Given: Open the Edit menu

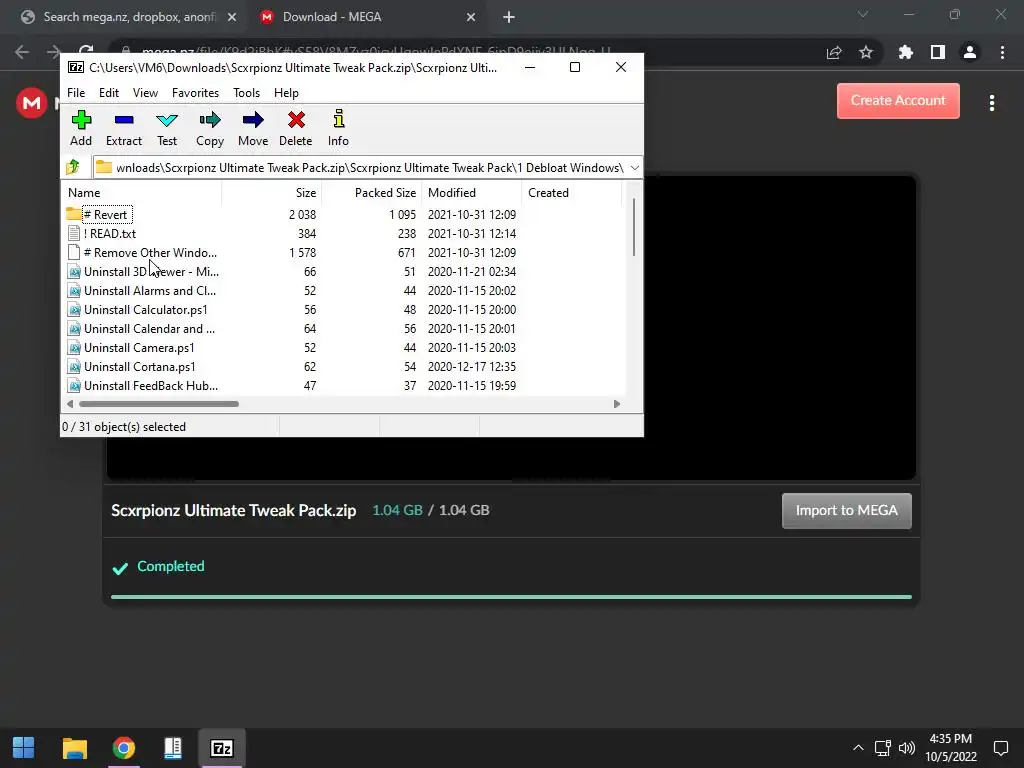Looking at the screenshot, I should click(108, 93).
